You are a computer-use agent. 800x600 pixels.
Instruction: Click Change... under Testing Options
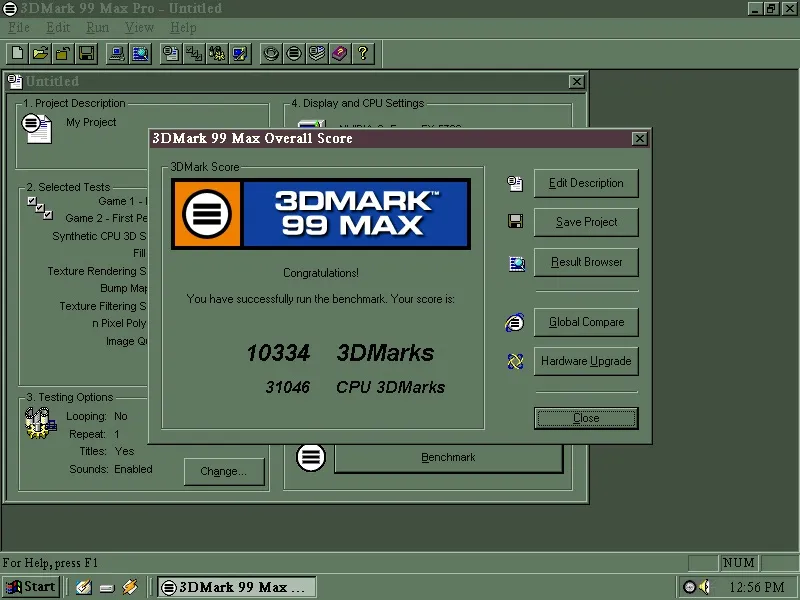click(224, 471)
